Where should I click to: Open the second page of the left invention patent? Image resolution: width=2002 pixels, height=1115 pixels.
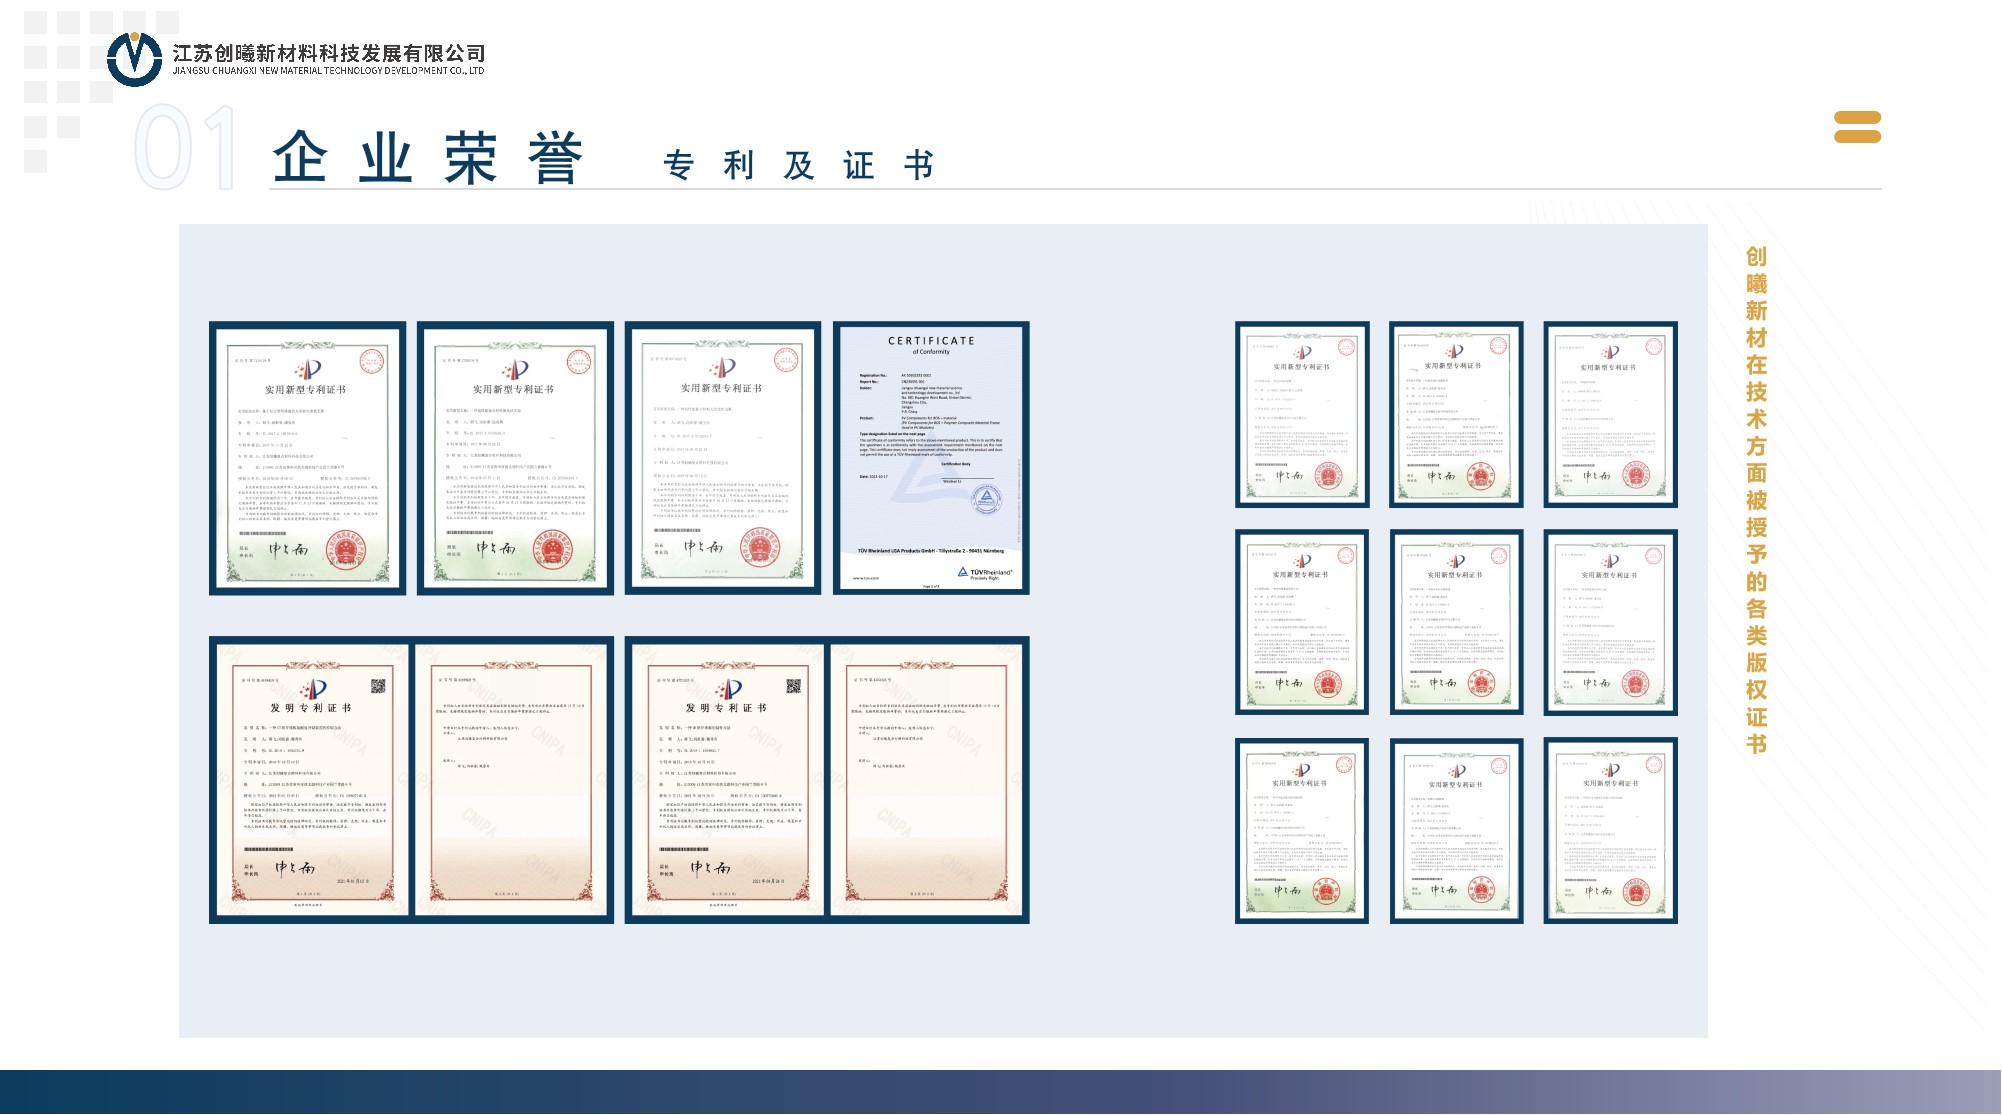pos(512,780)
